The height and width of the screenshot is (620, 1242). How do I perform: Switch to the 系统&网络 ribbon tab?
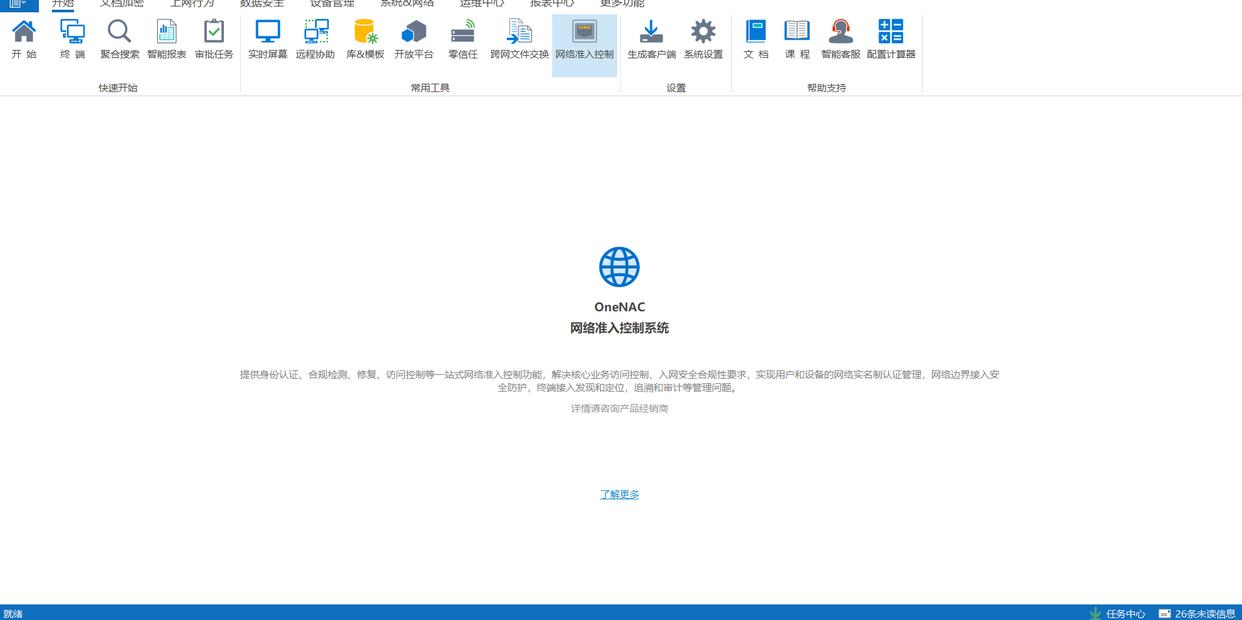(407, 4)
